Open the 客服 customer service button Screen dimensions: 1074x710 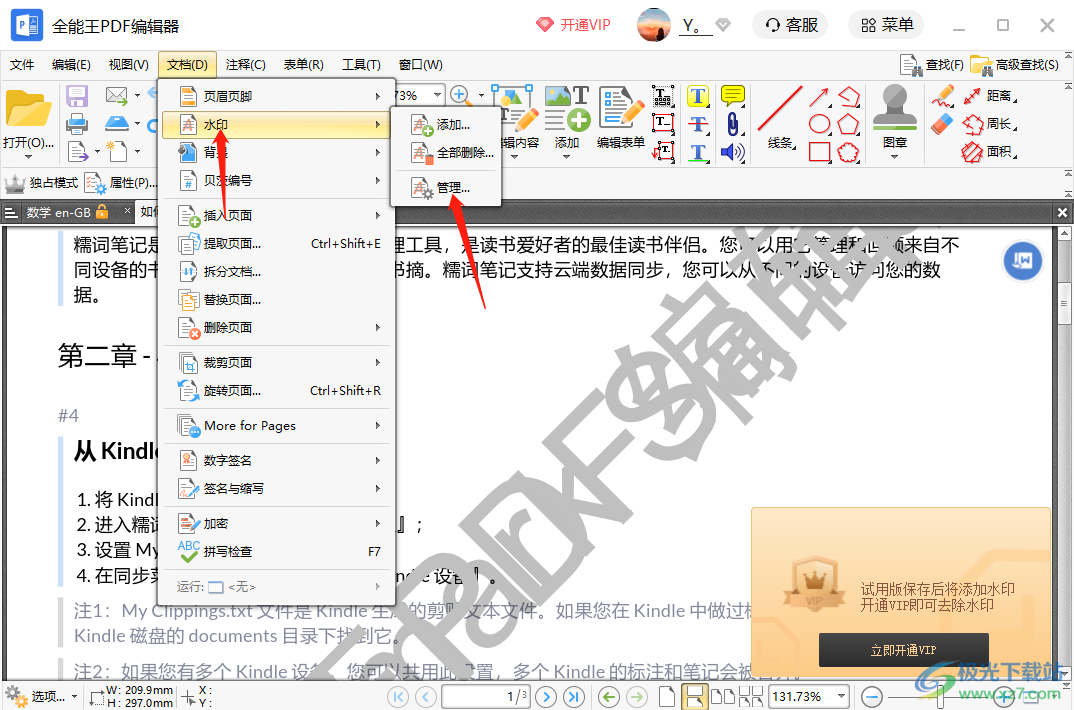click(790, 25)
